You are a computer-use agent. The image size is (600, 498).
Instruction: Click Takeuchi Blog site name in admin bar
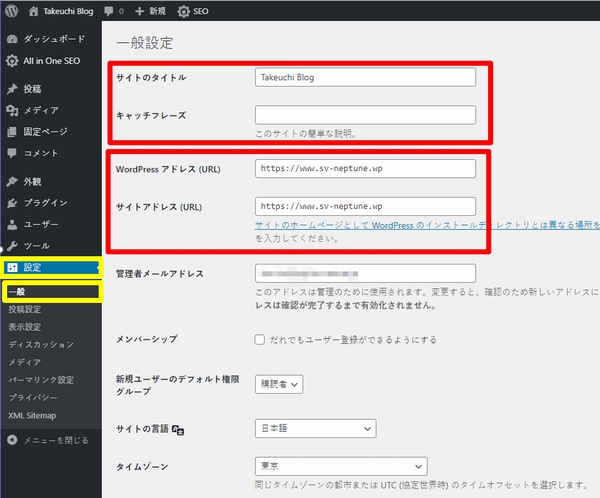[x=68, y=11]
